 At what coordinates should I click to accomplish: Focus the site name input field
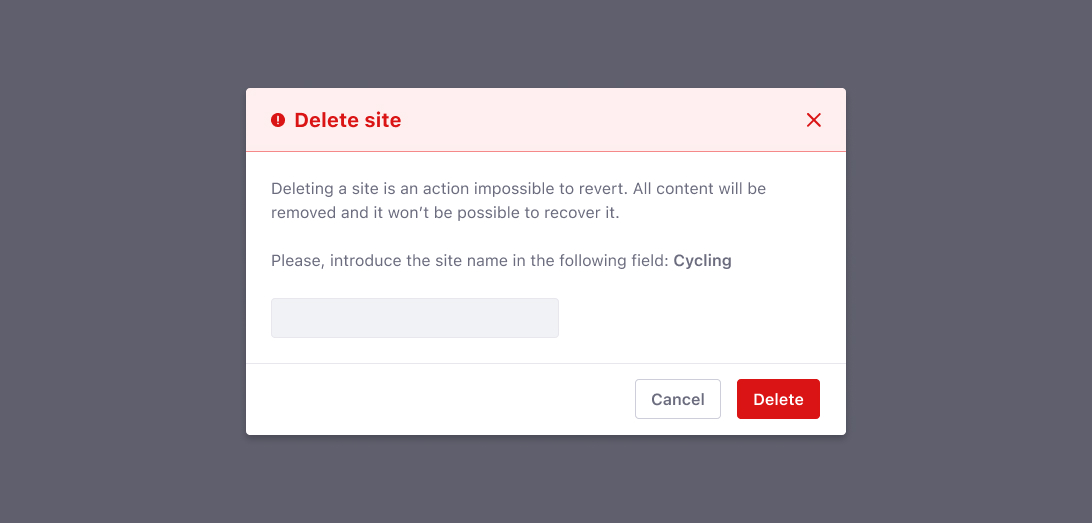click(414, 318)
